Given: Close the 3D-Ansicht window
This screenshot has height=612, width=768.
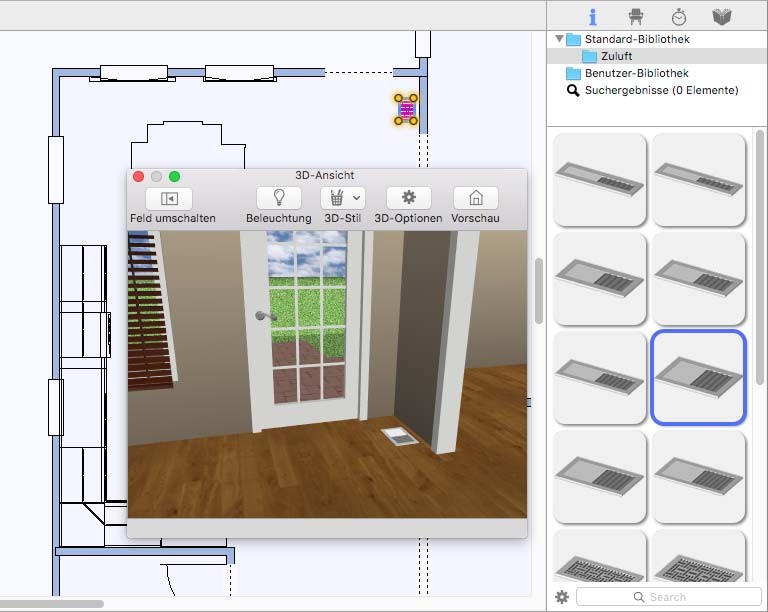Looking at the screenshot, I should click(x=139, y=176).
